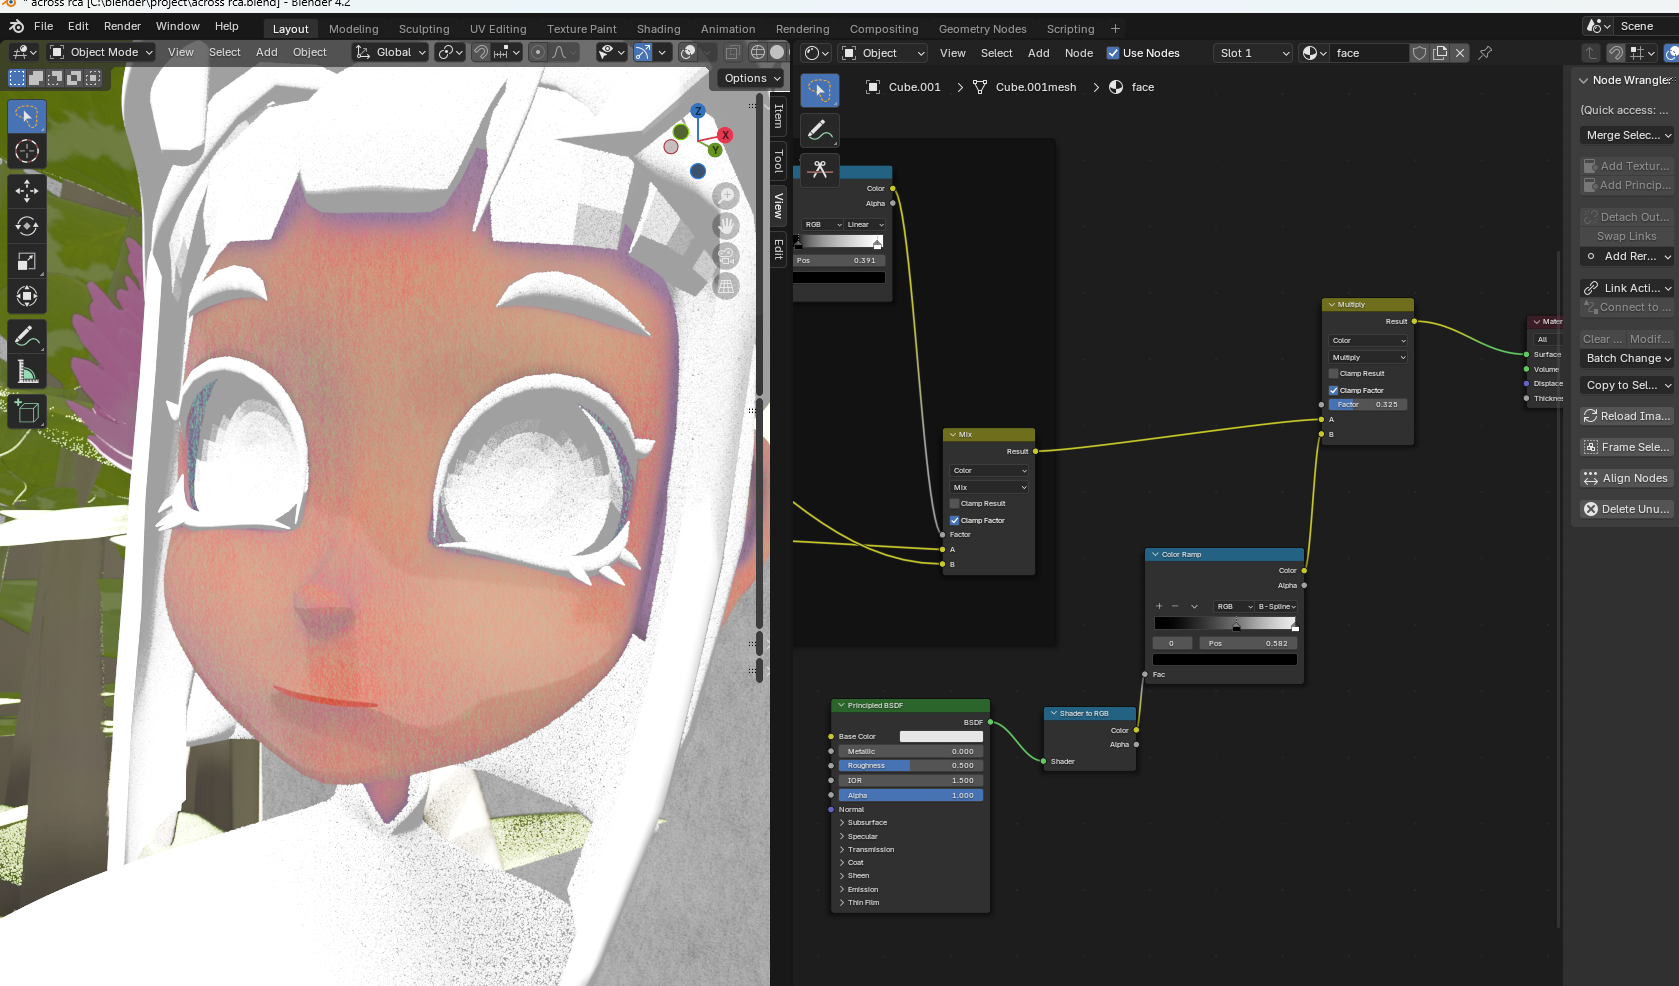Uncheck Clamp Factor in Mix node
Screen dimensions: 1679x986
954,520
